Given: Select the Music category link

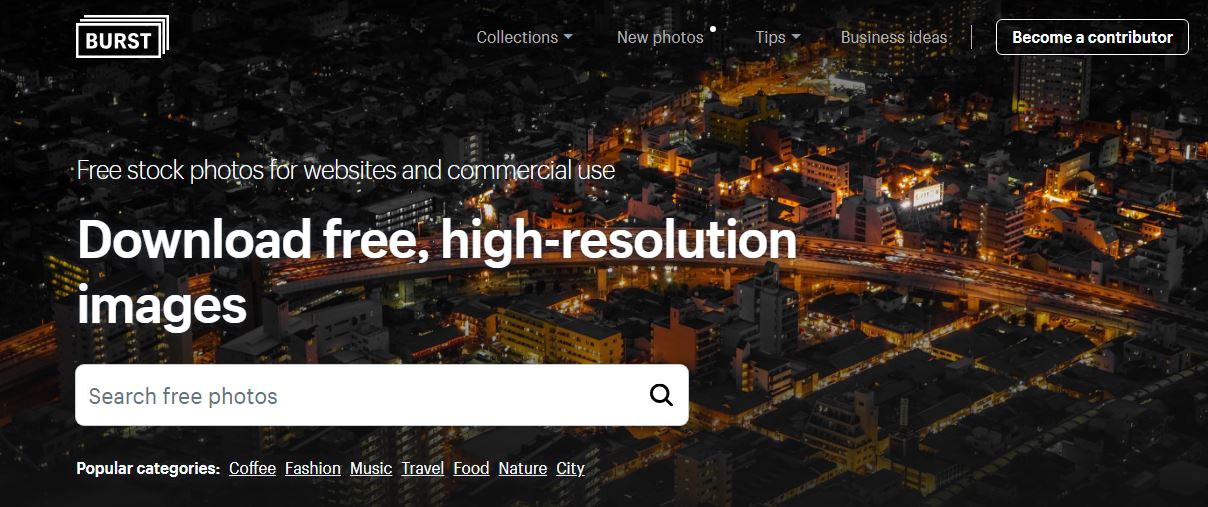Looking at the screenshot, I should point(371,468).
